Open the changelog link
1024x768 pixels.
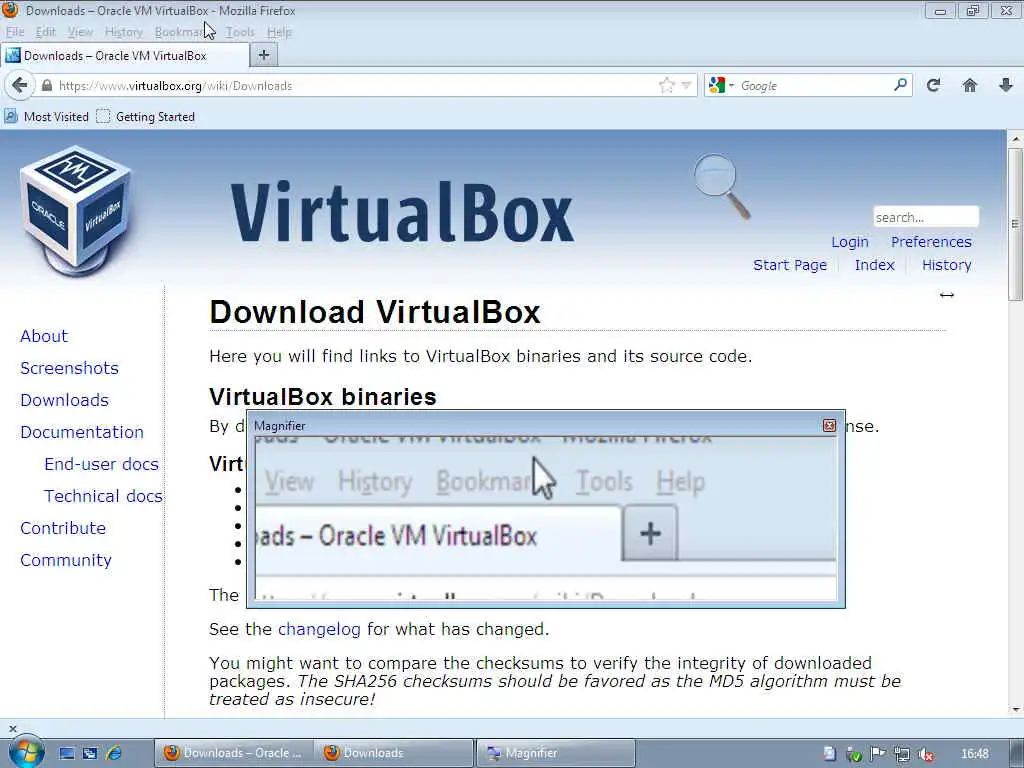tap(319, 629)
